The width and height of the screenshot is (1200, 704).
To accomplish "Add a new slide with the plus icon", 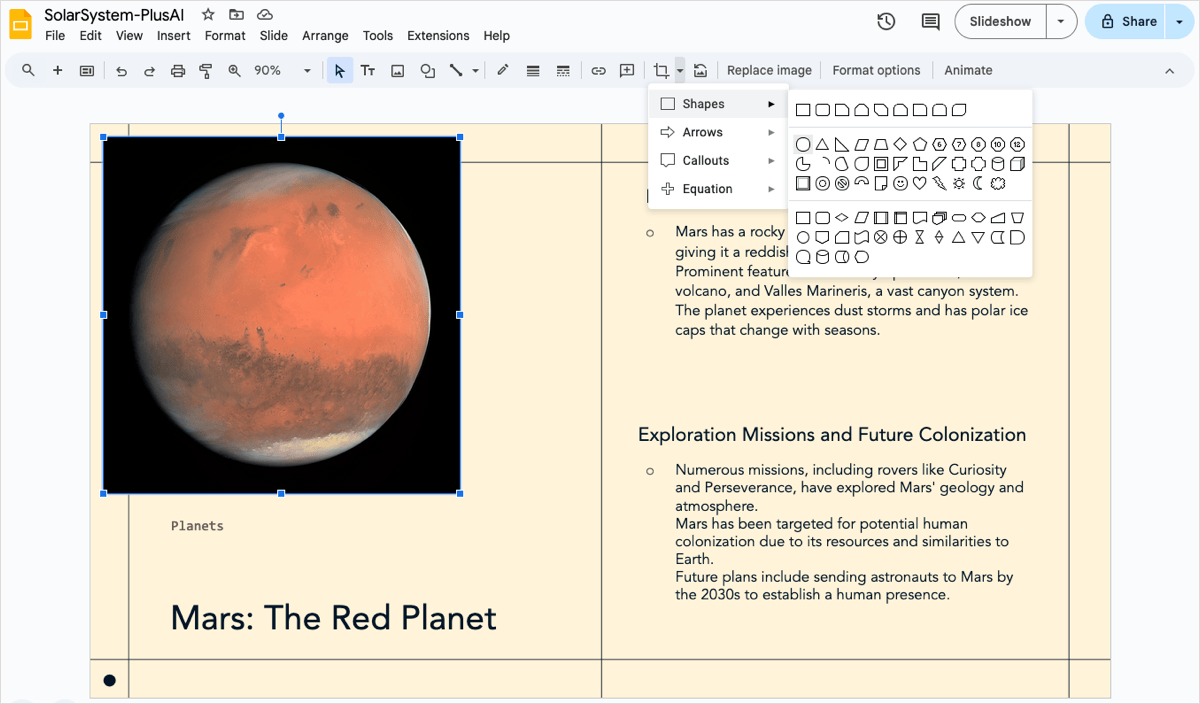I will (x=57, y=70).
